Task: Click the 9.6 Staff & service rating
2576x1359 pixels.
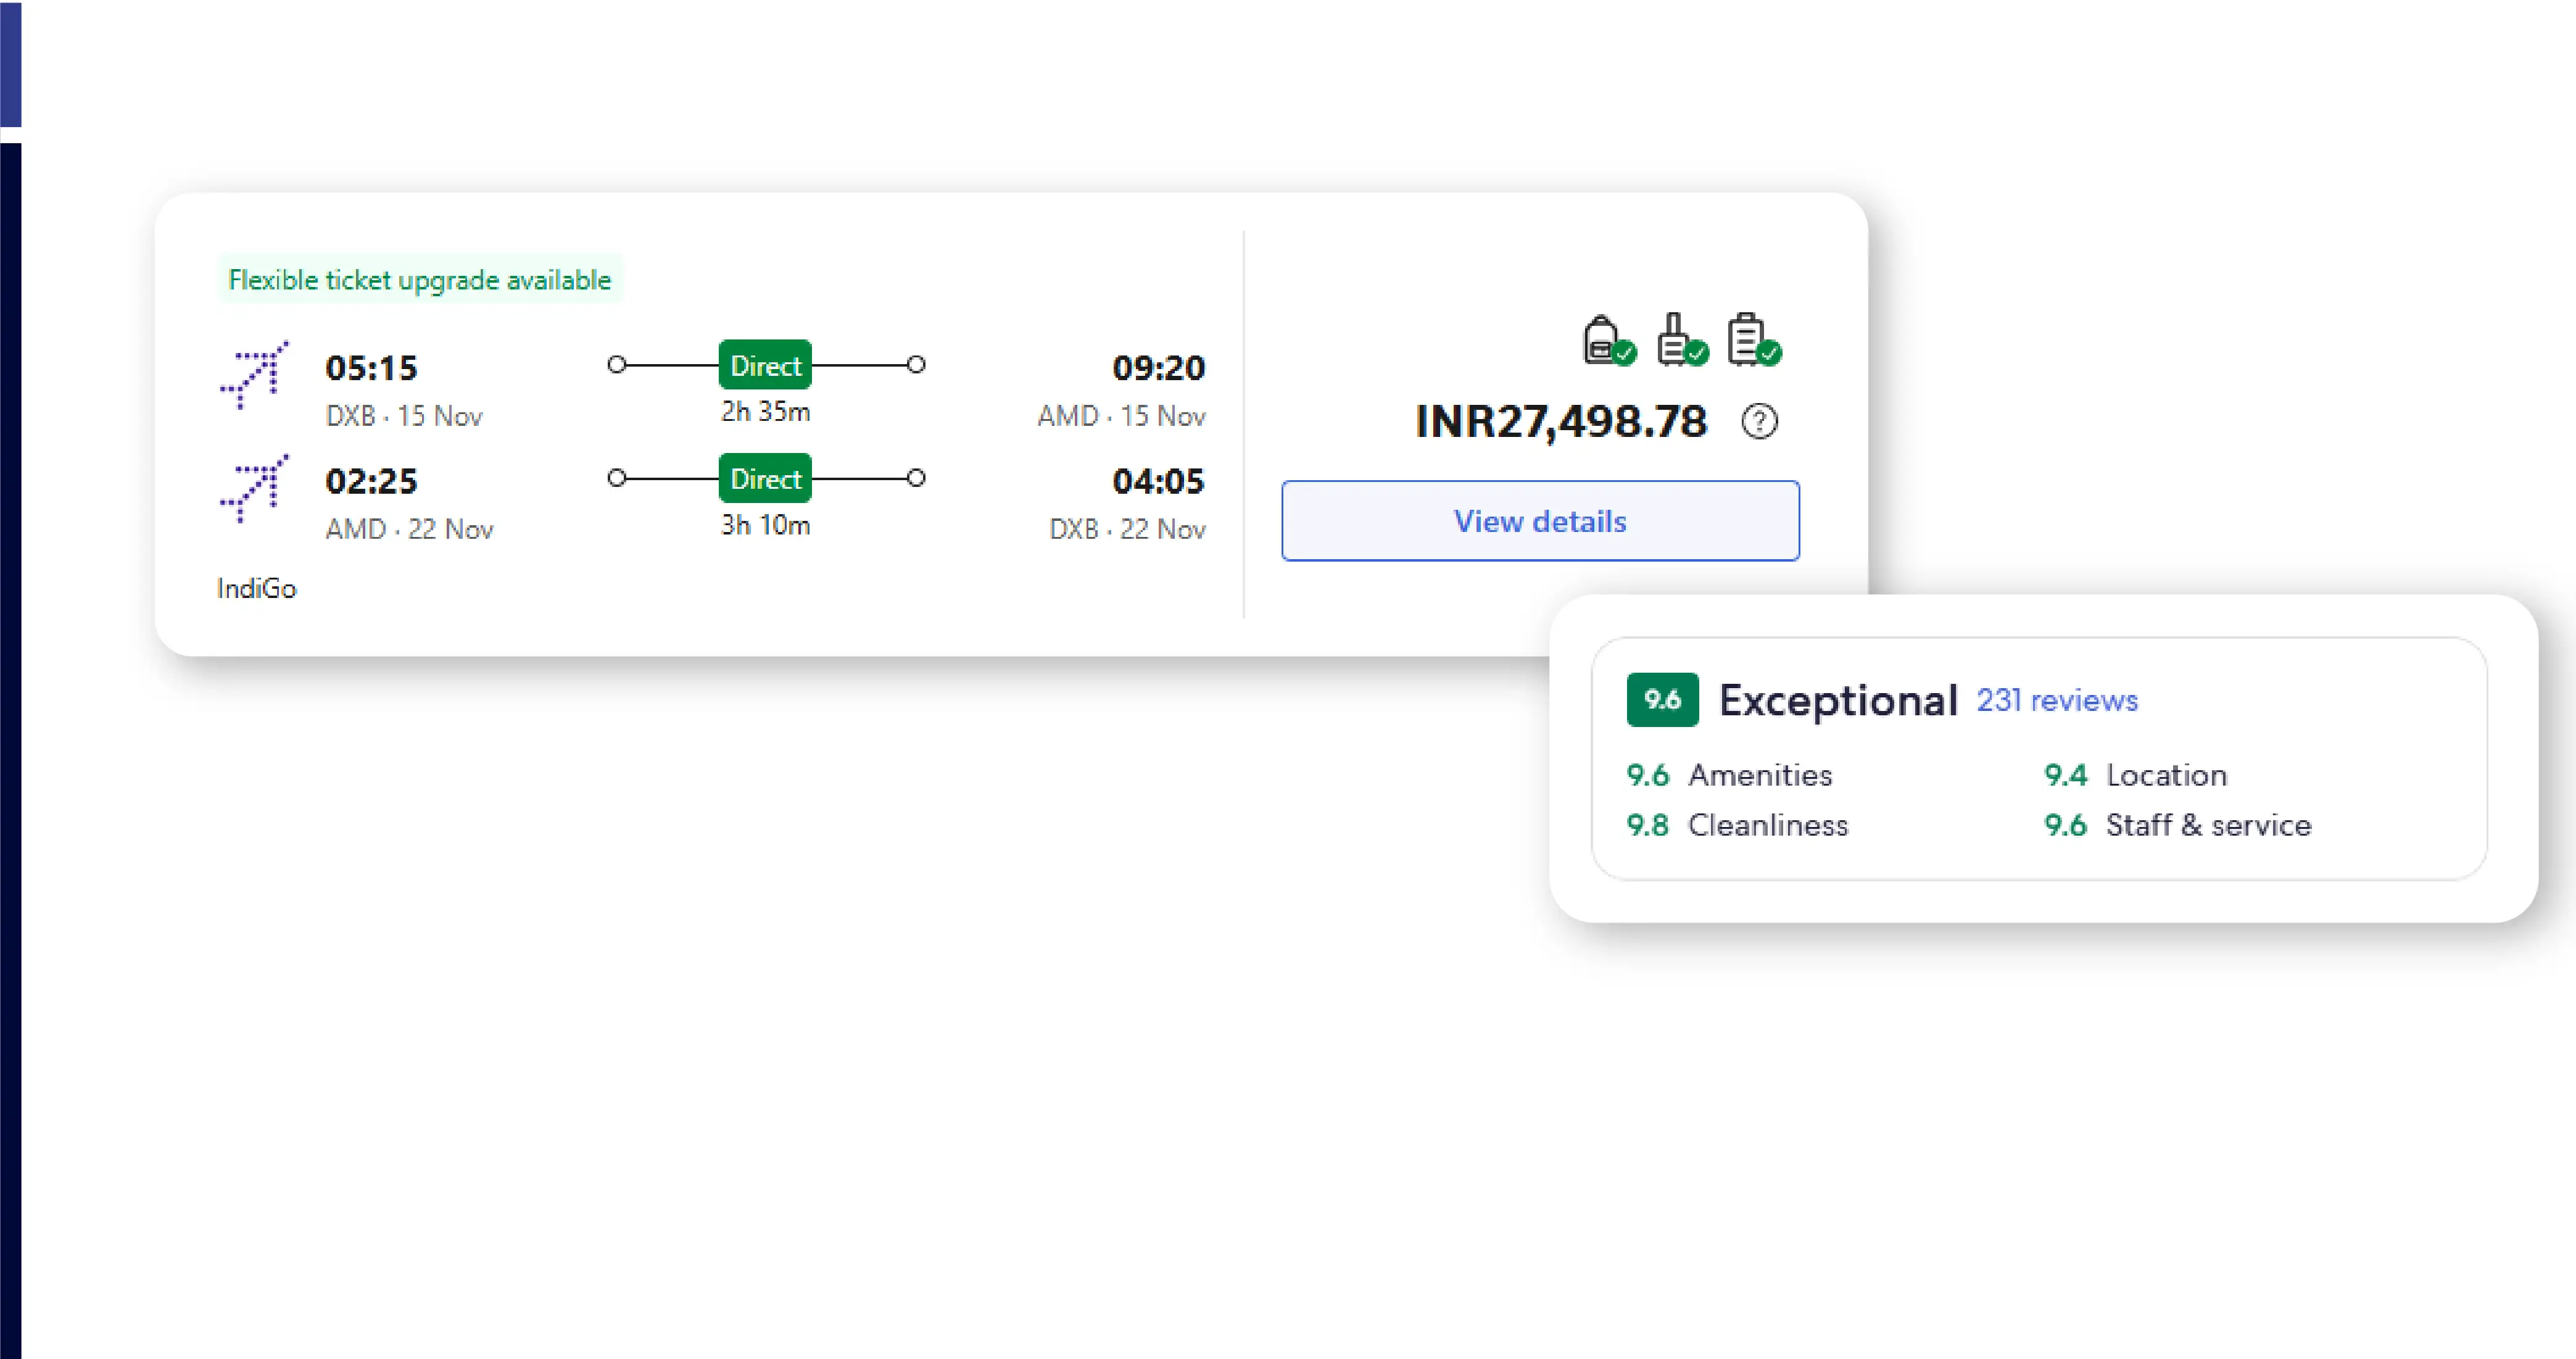Action: point(2177,825)
